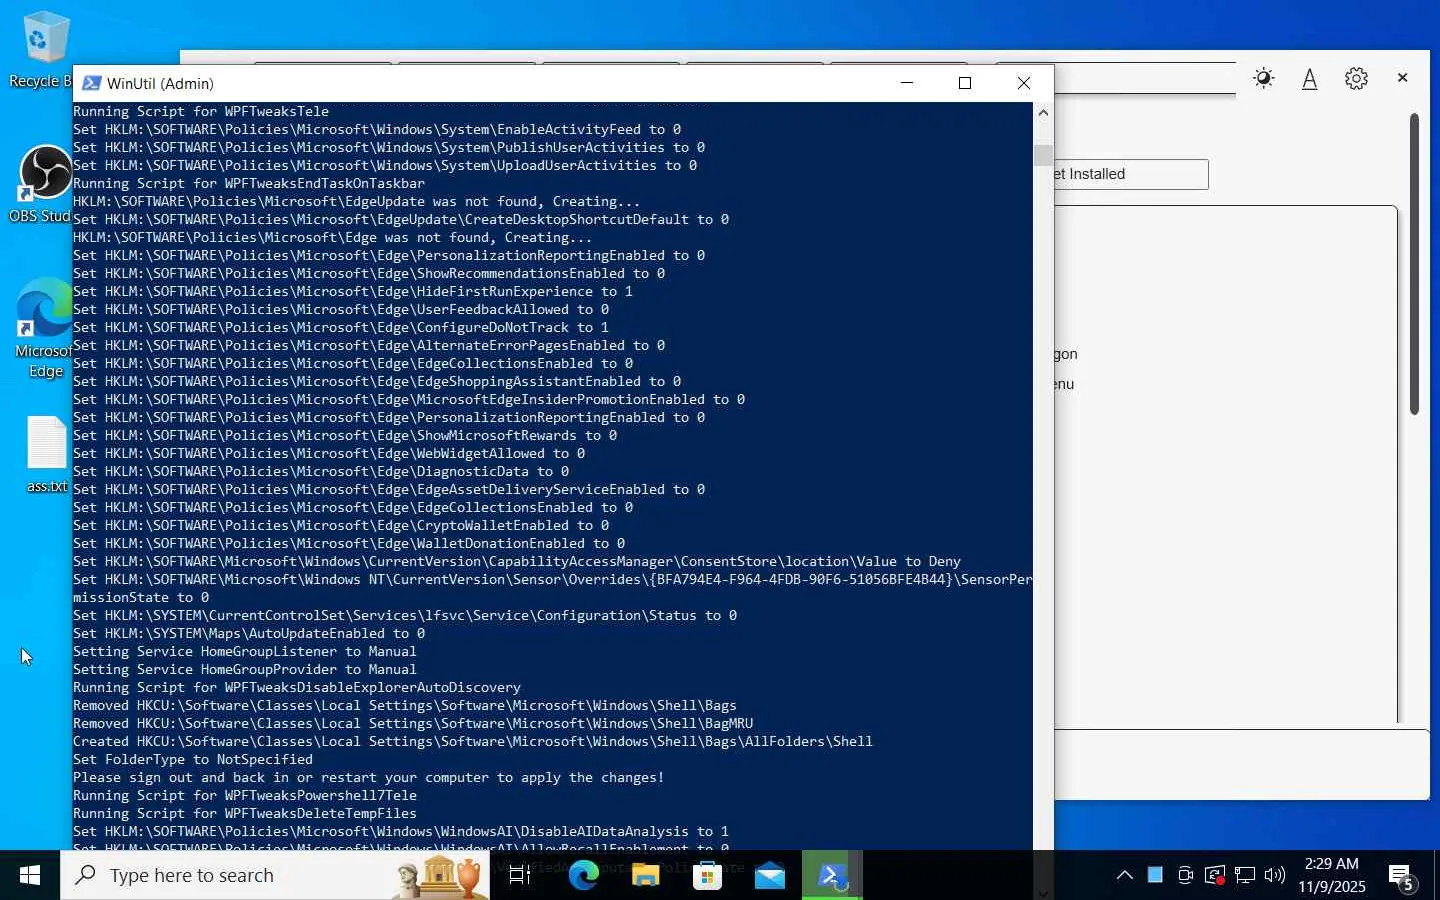Screen dimensions: 1440x900
Task: Click the line setting CryptoWalletEnabled to 0
Action: click(341, 525)
